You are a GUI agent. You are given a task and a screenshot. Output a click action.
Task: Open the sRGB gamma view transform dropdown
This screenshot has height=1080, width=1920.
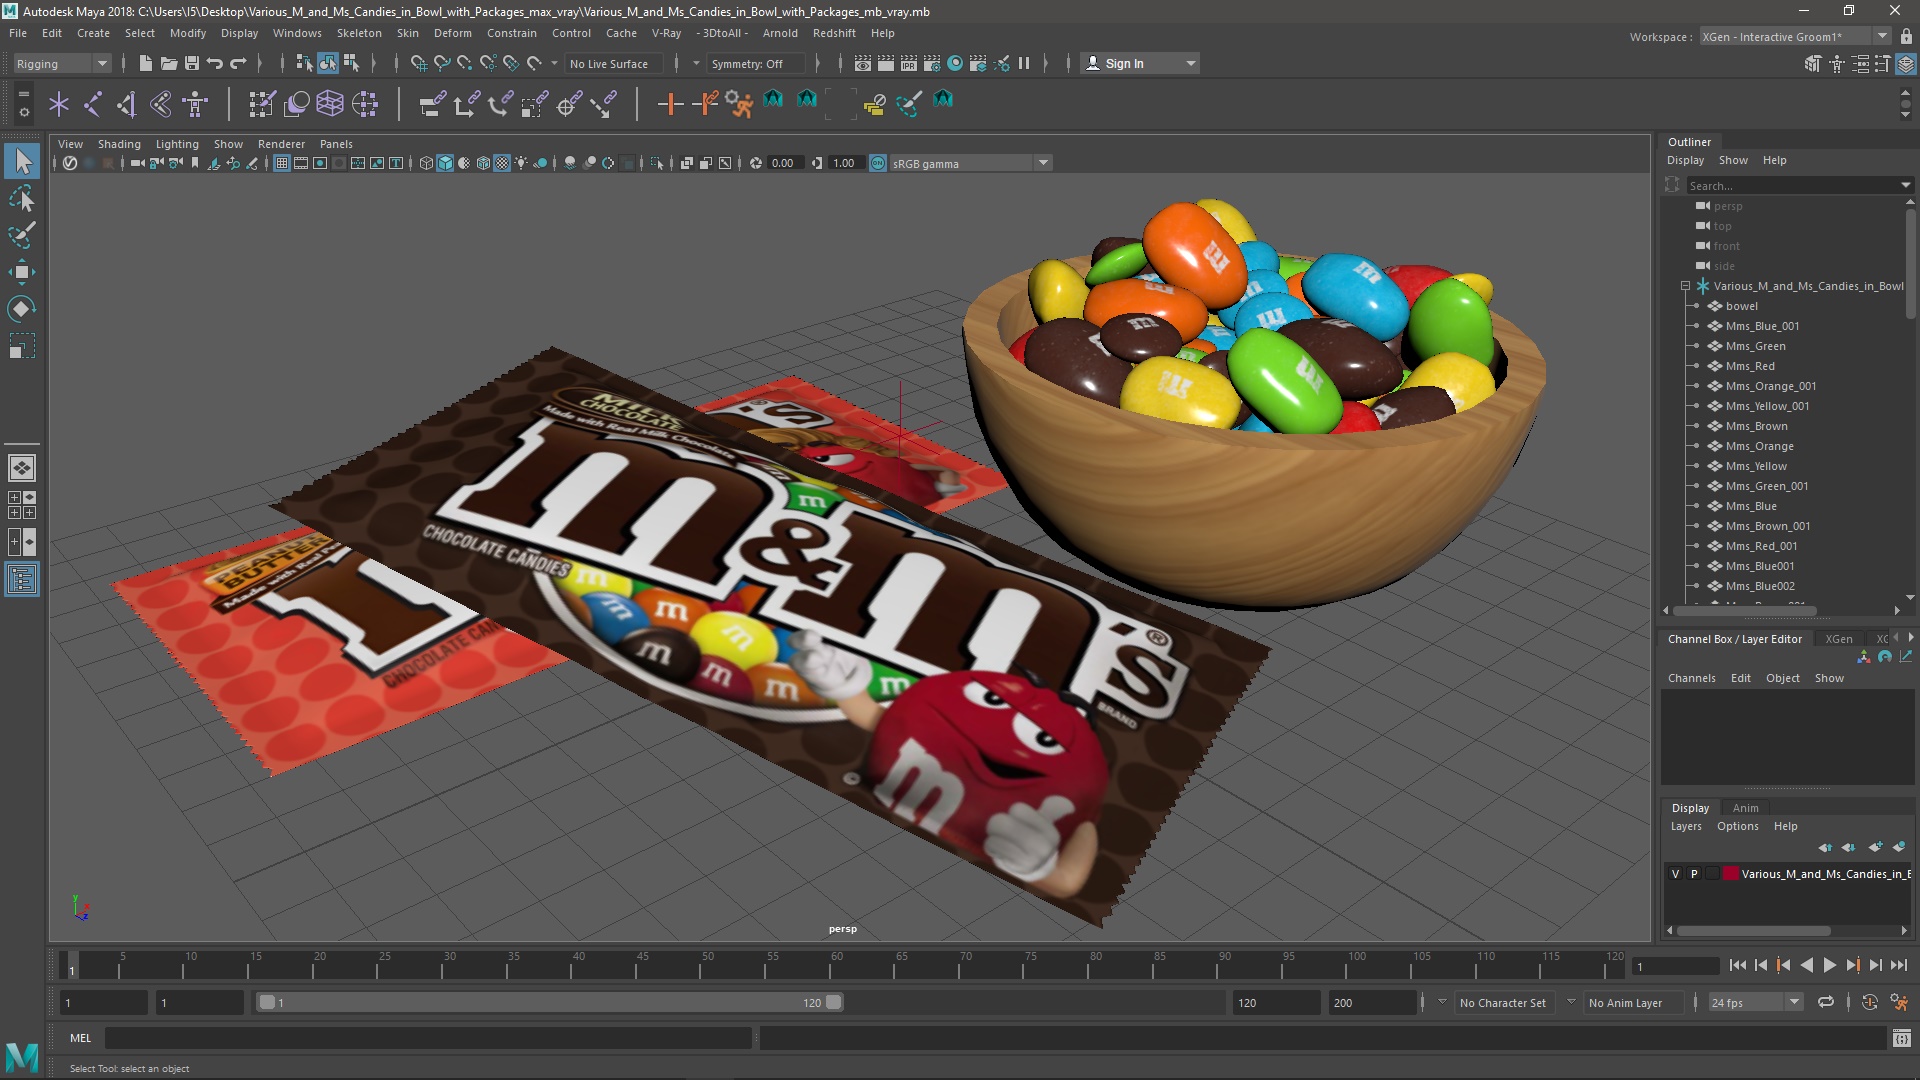coord(970,163)
